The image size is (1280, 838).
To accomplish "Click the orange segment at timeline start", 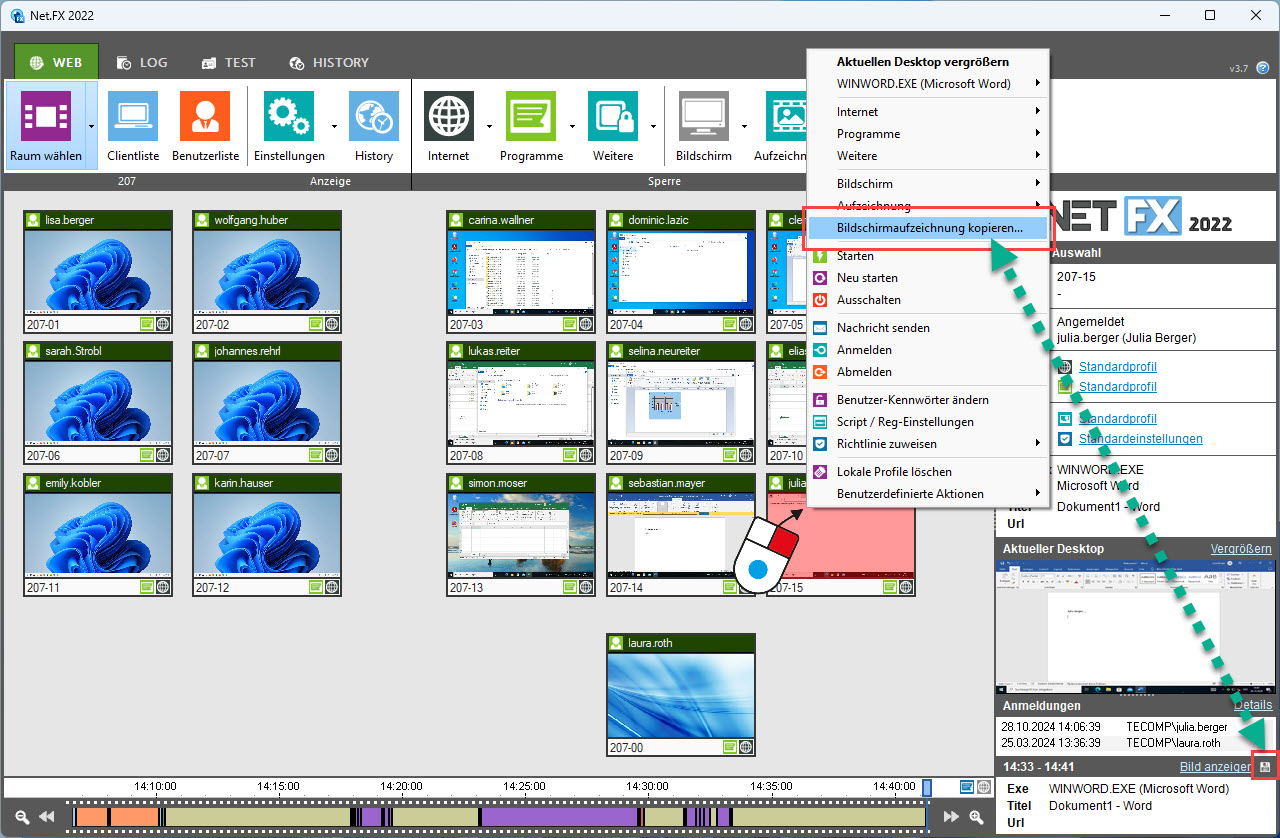I will 91,817.
